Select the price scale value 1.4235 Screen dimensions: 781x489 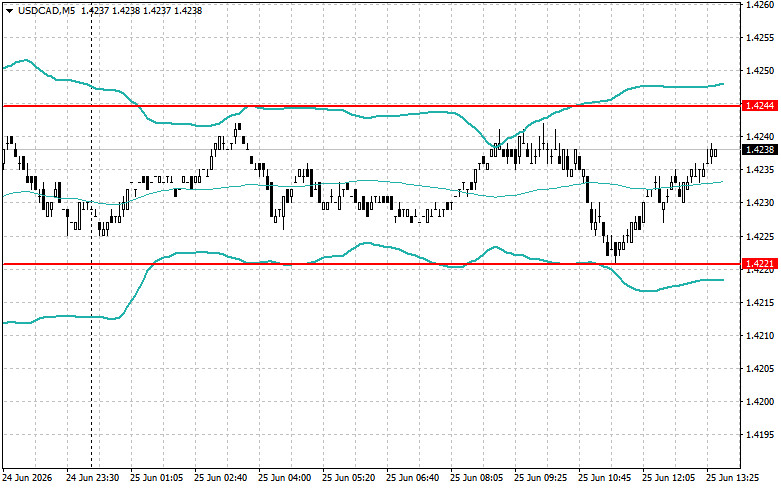click(760, 170)
